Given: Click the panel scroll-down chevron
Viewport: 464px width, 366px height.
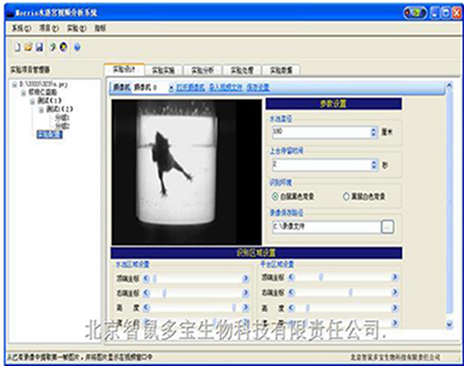Looking at the screenshot, I should point(449,324).
